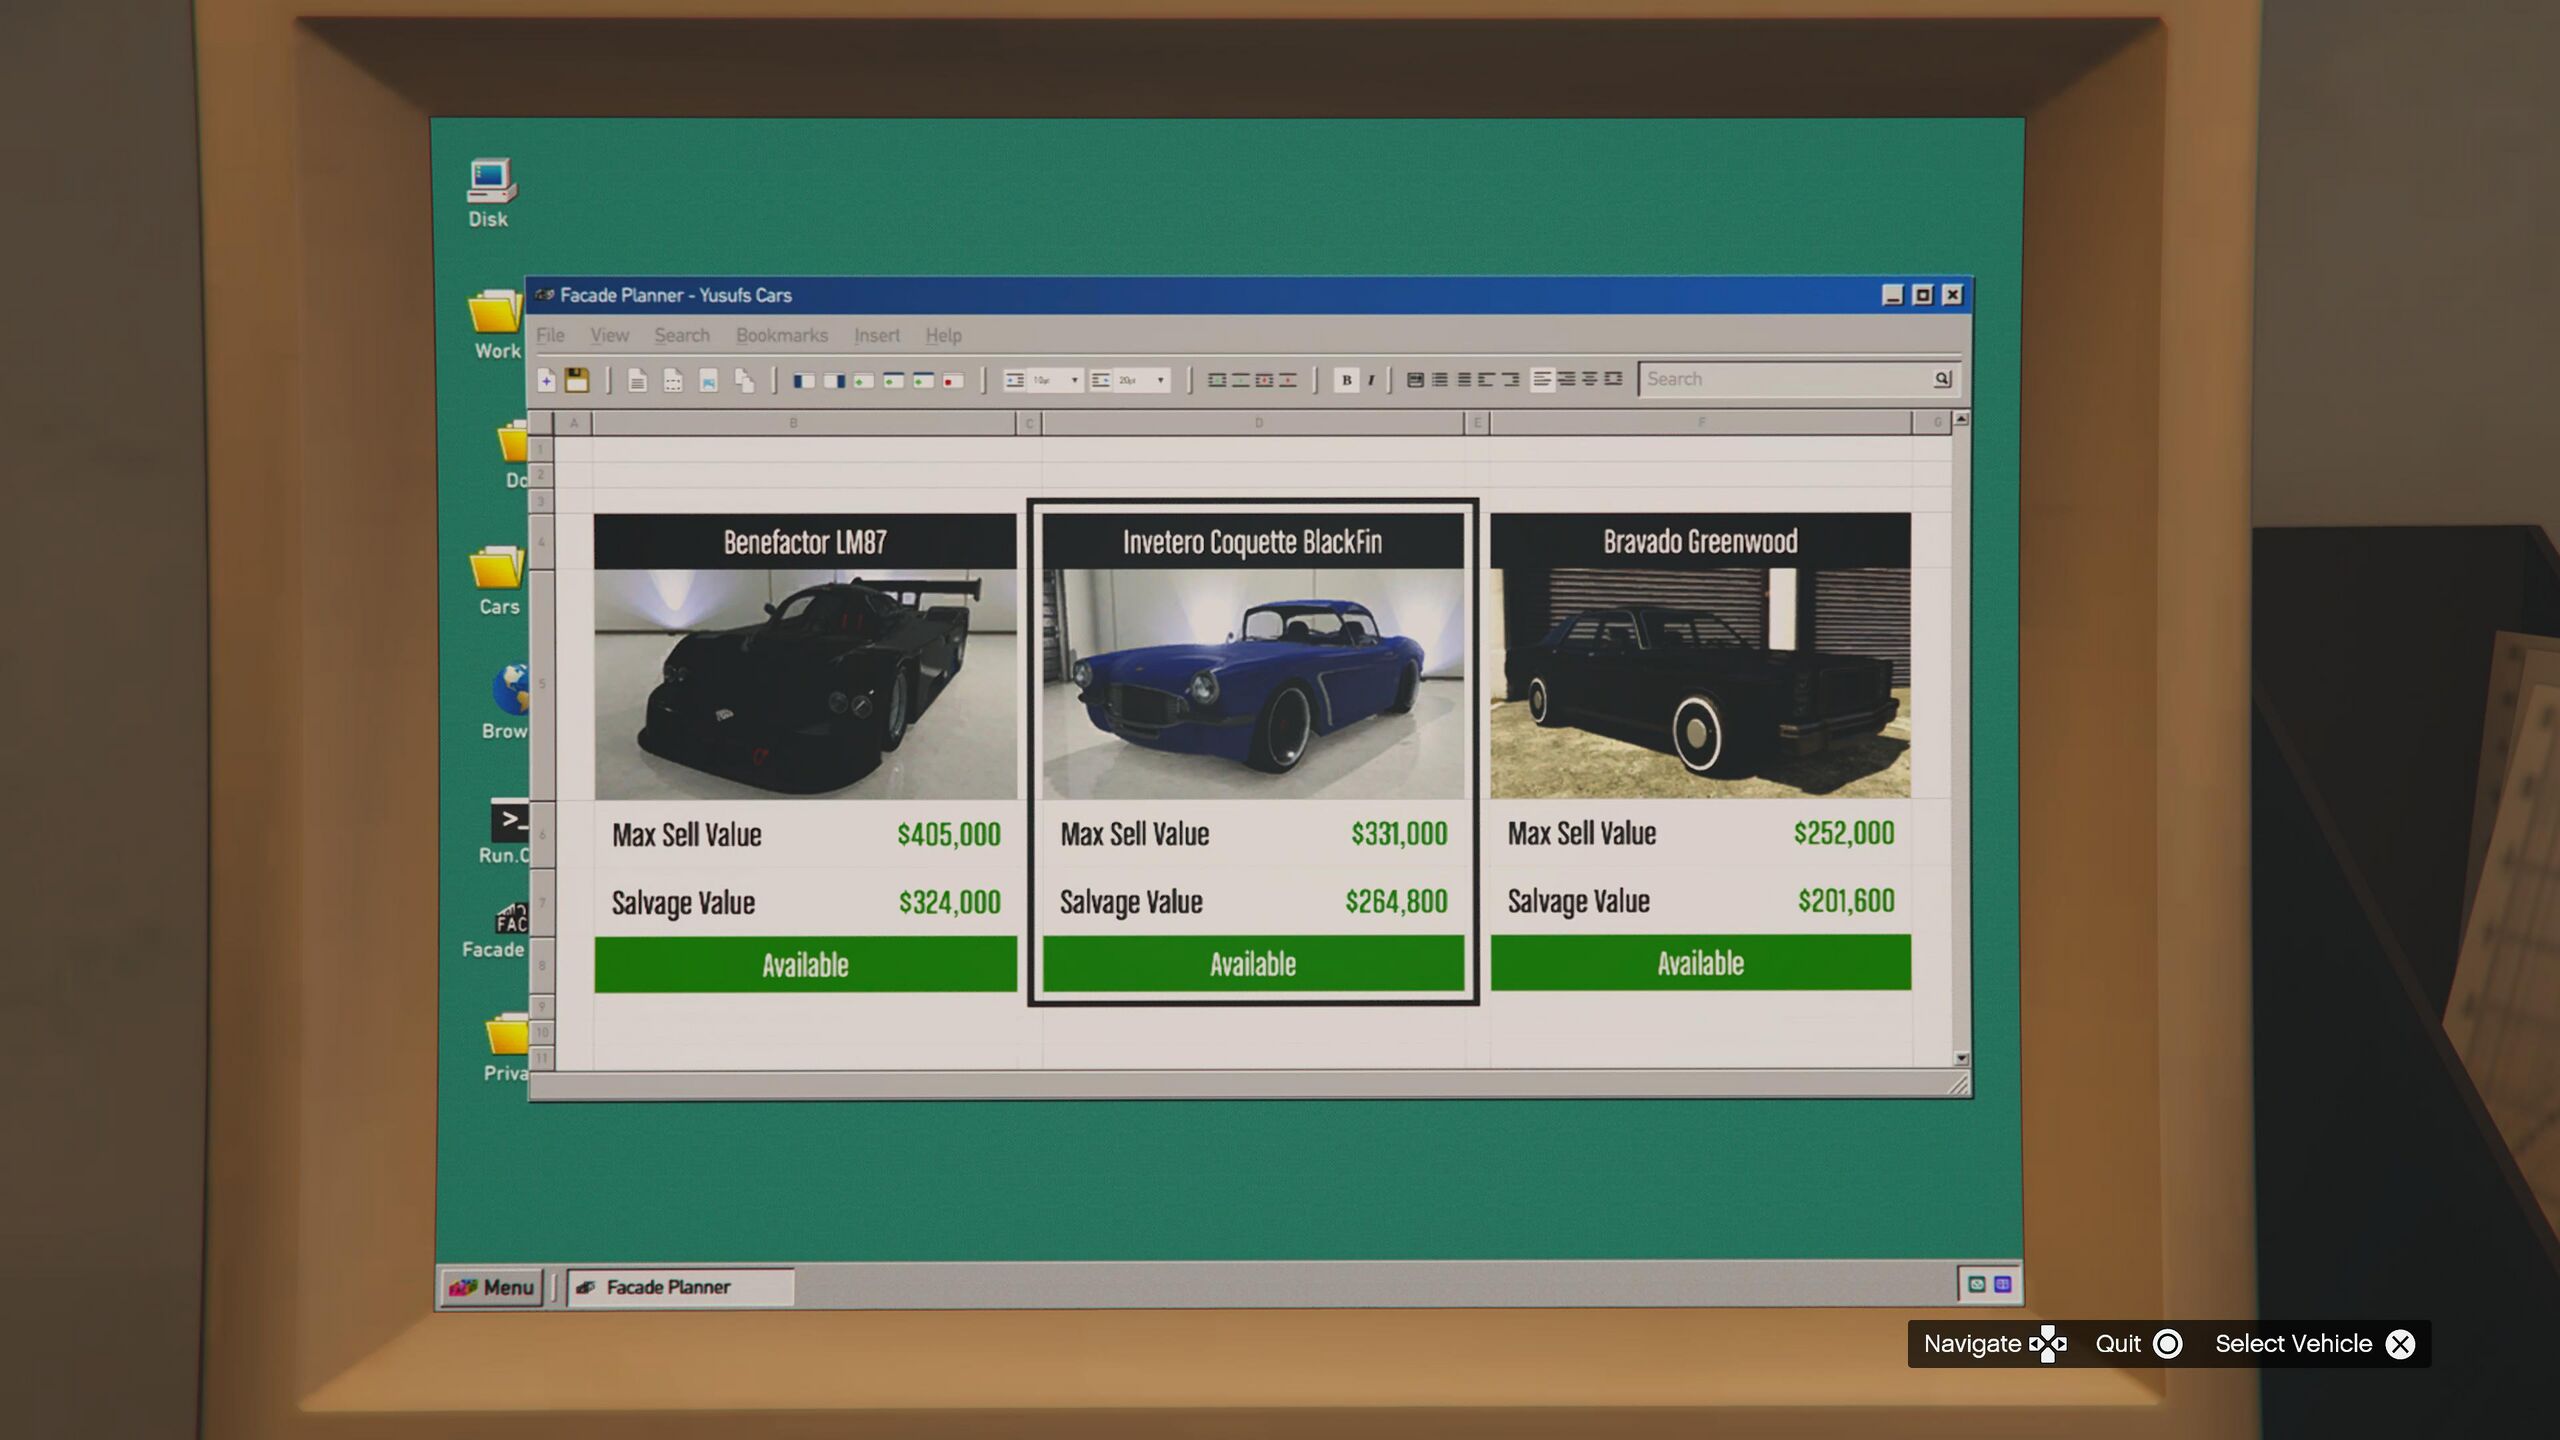
Task: Click the save floppy disk icon
Action: 577,380
